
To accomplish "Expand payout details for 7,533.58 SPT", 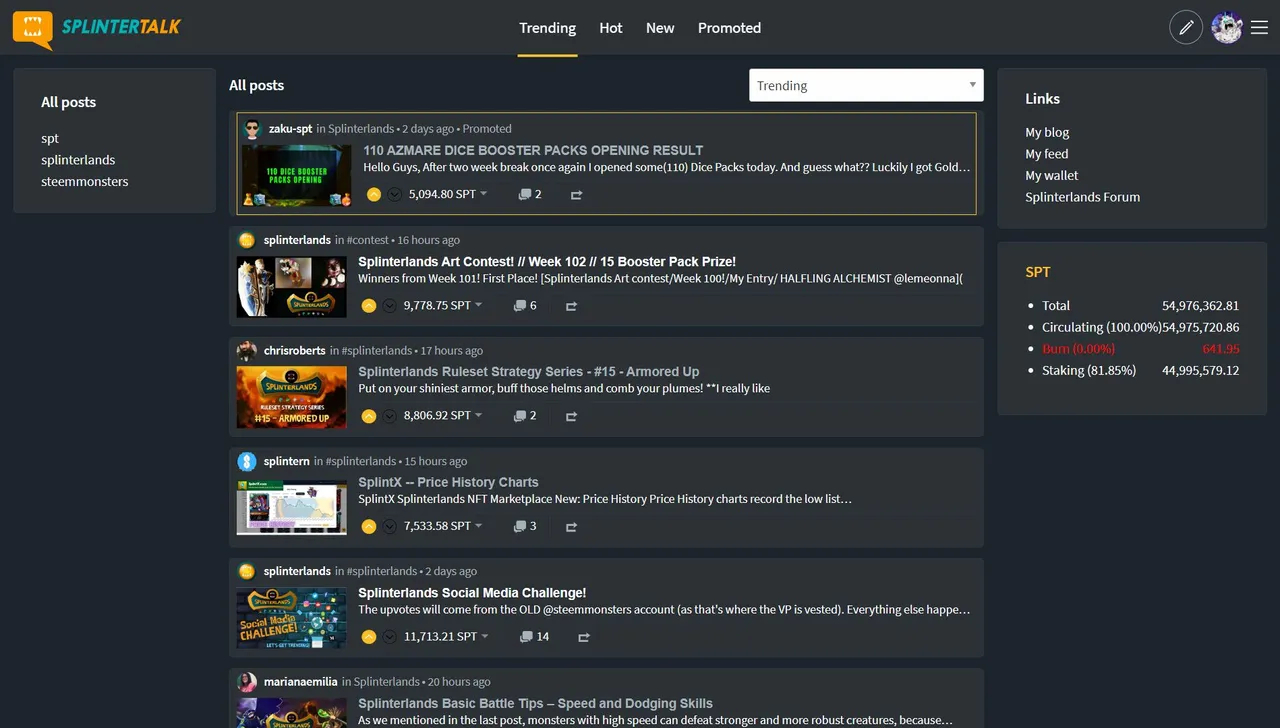I will [x=479, y=525].
